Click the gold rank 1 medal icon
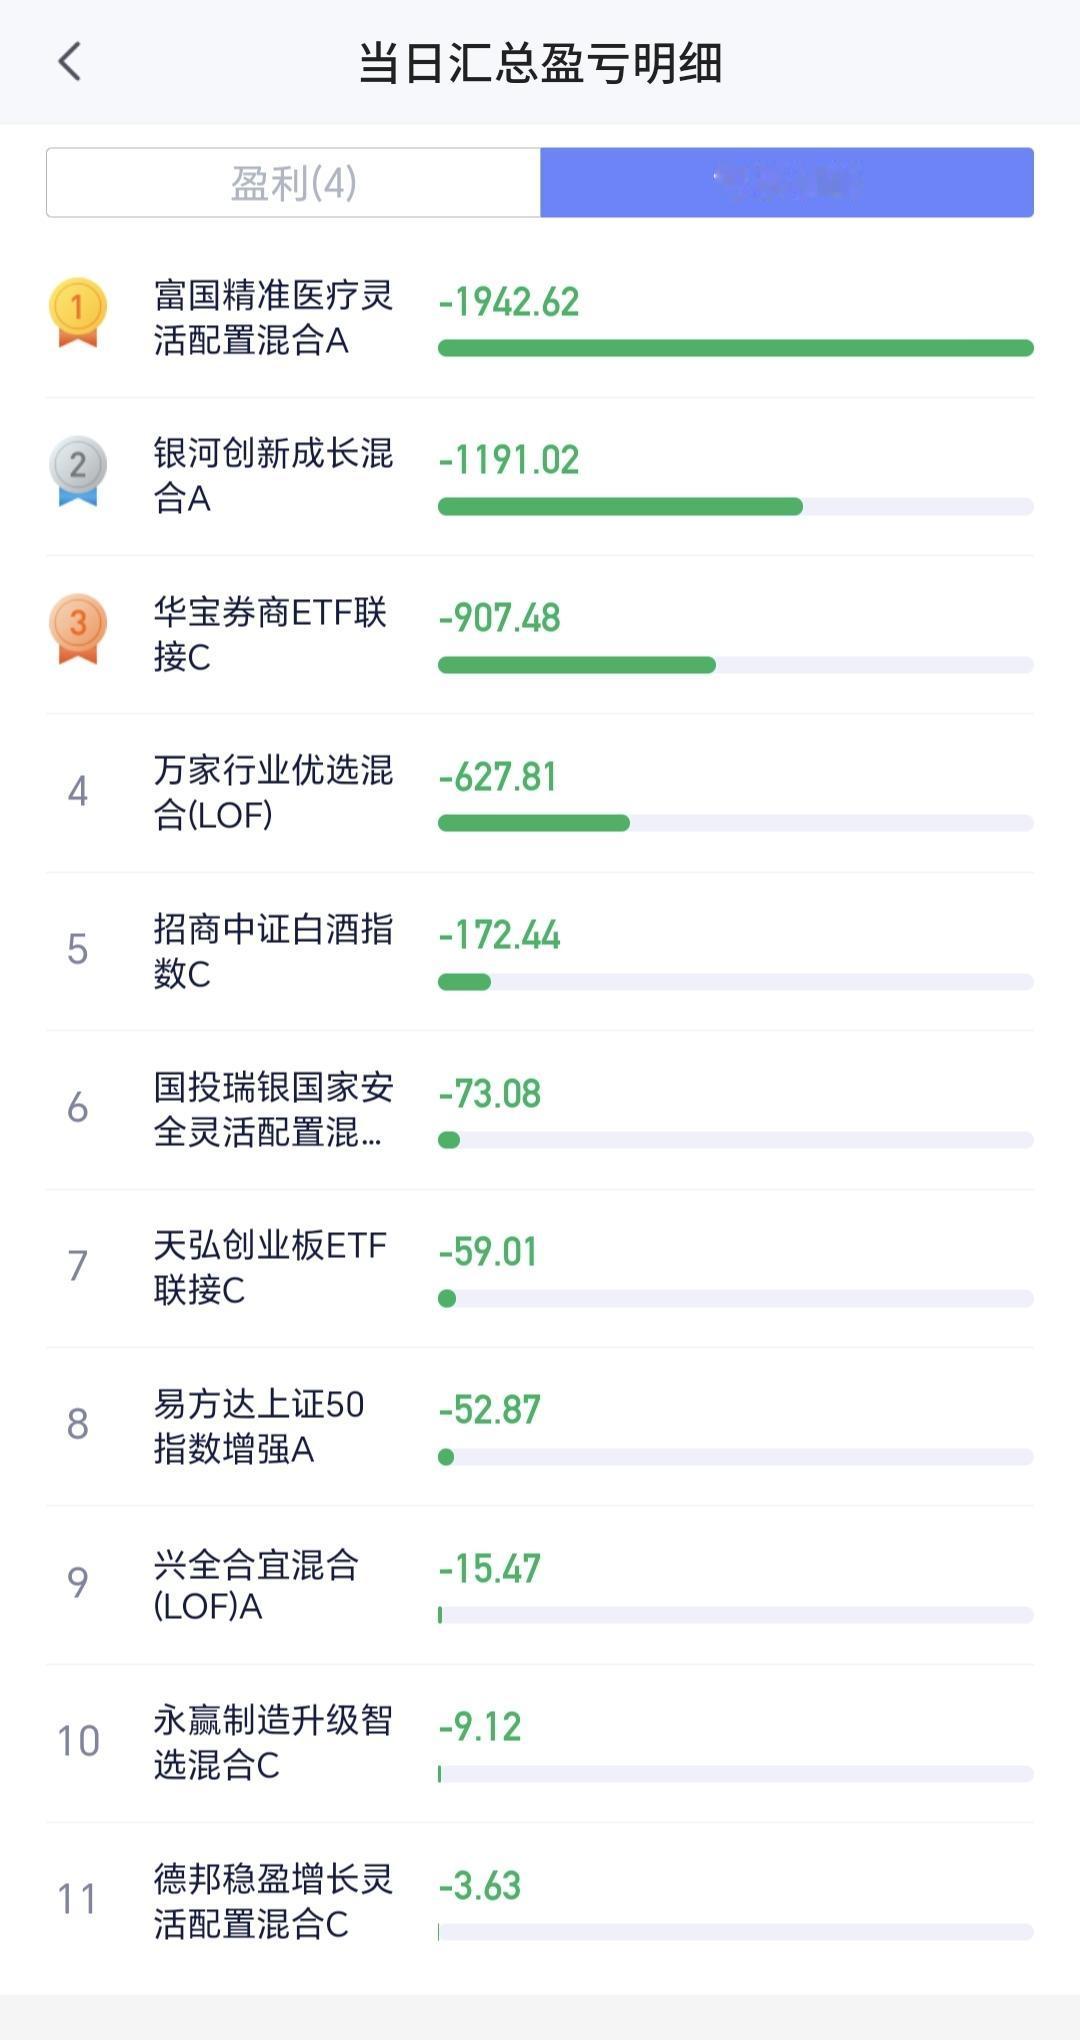 click(x=78, y=312)
